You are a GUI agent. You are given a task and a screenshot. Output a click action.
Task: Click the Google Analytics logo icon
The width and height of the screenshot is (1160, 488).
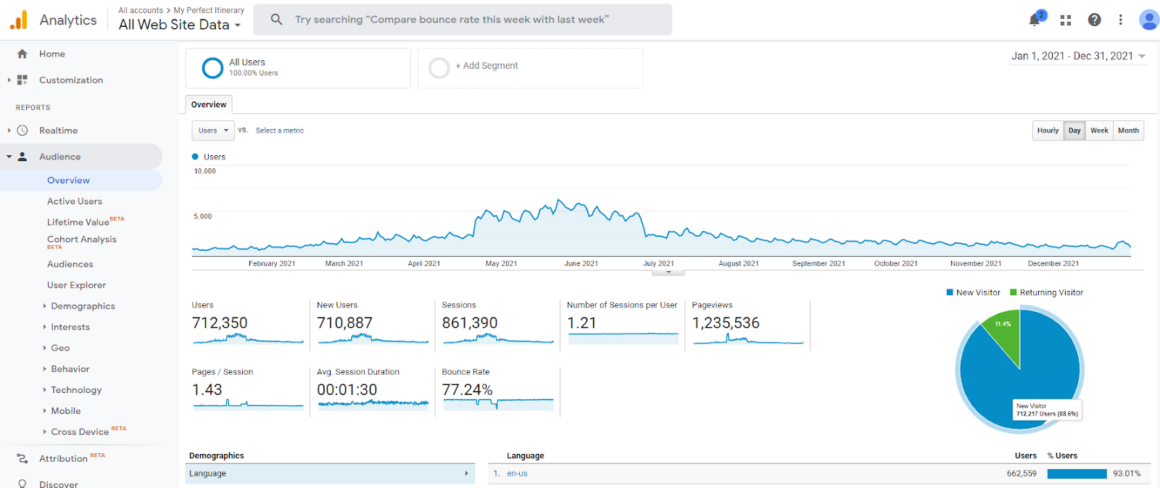coord(19,20)
